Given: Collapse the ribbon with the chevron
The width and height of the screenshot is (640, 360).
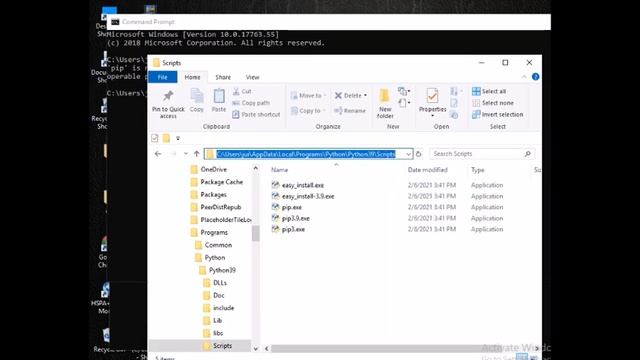Looking at the screenshot, I should 524,77.
